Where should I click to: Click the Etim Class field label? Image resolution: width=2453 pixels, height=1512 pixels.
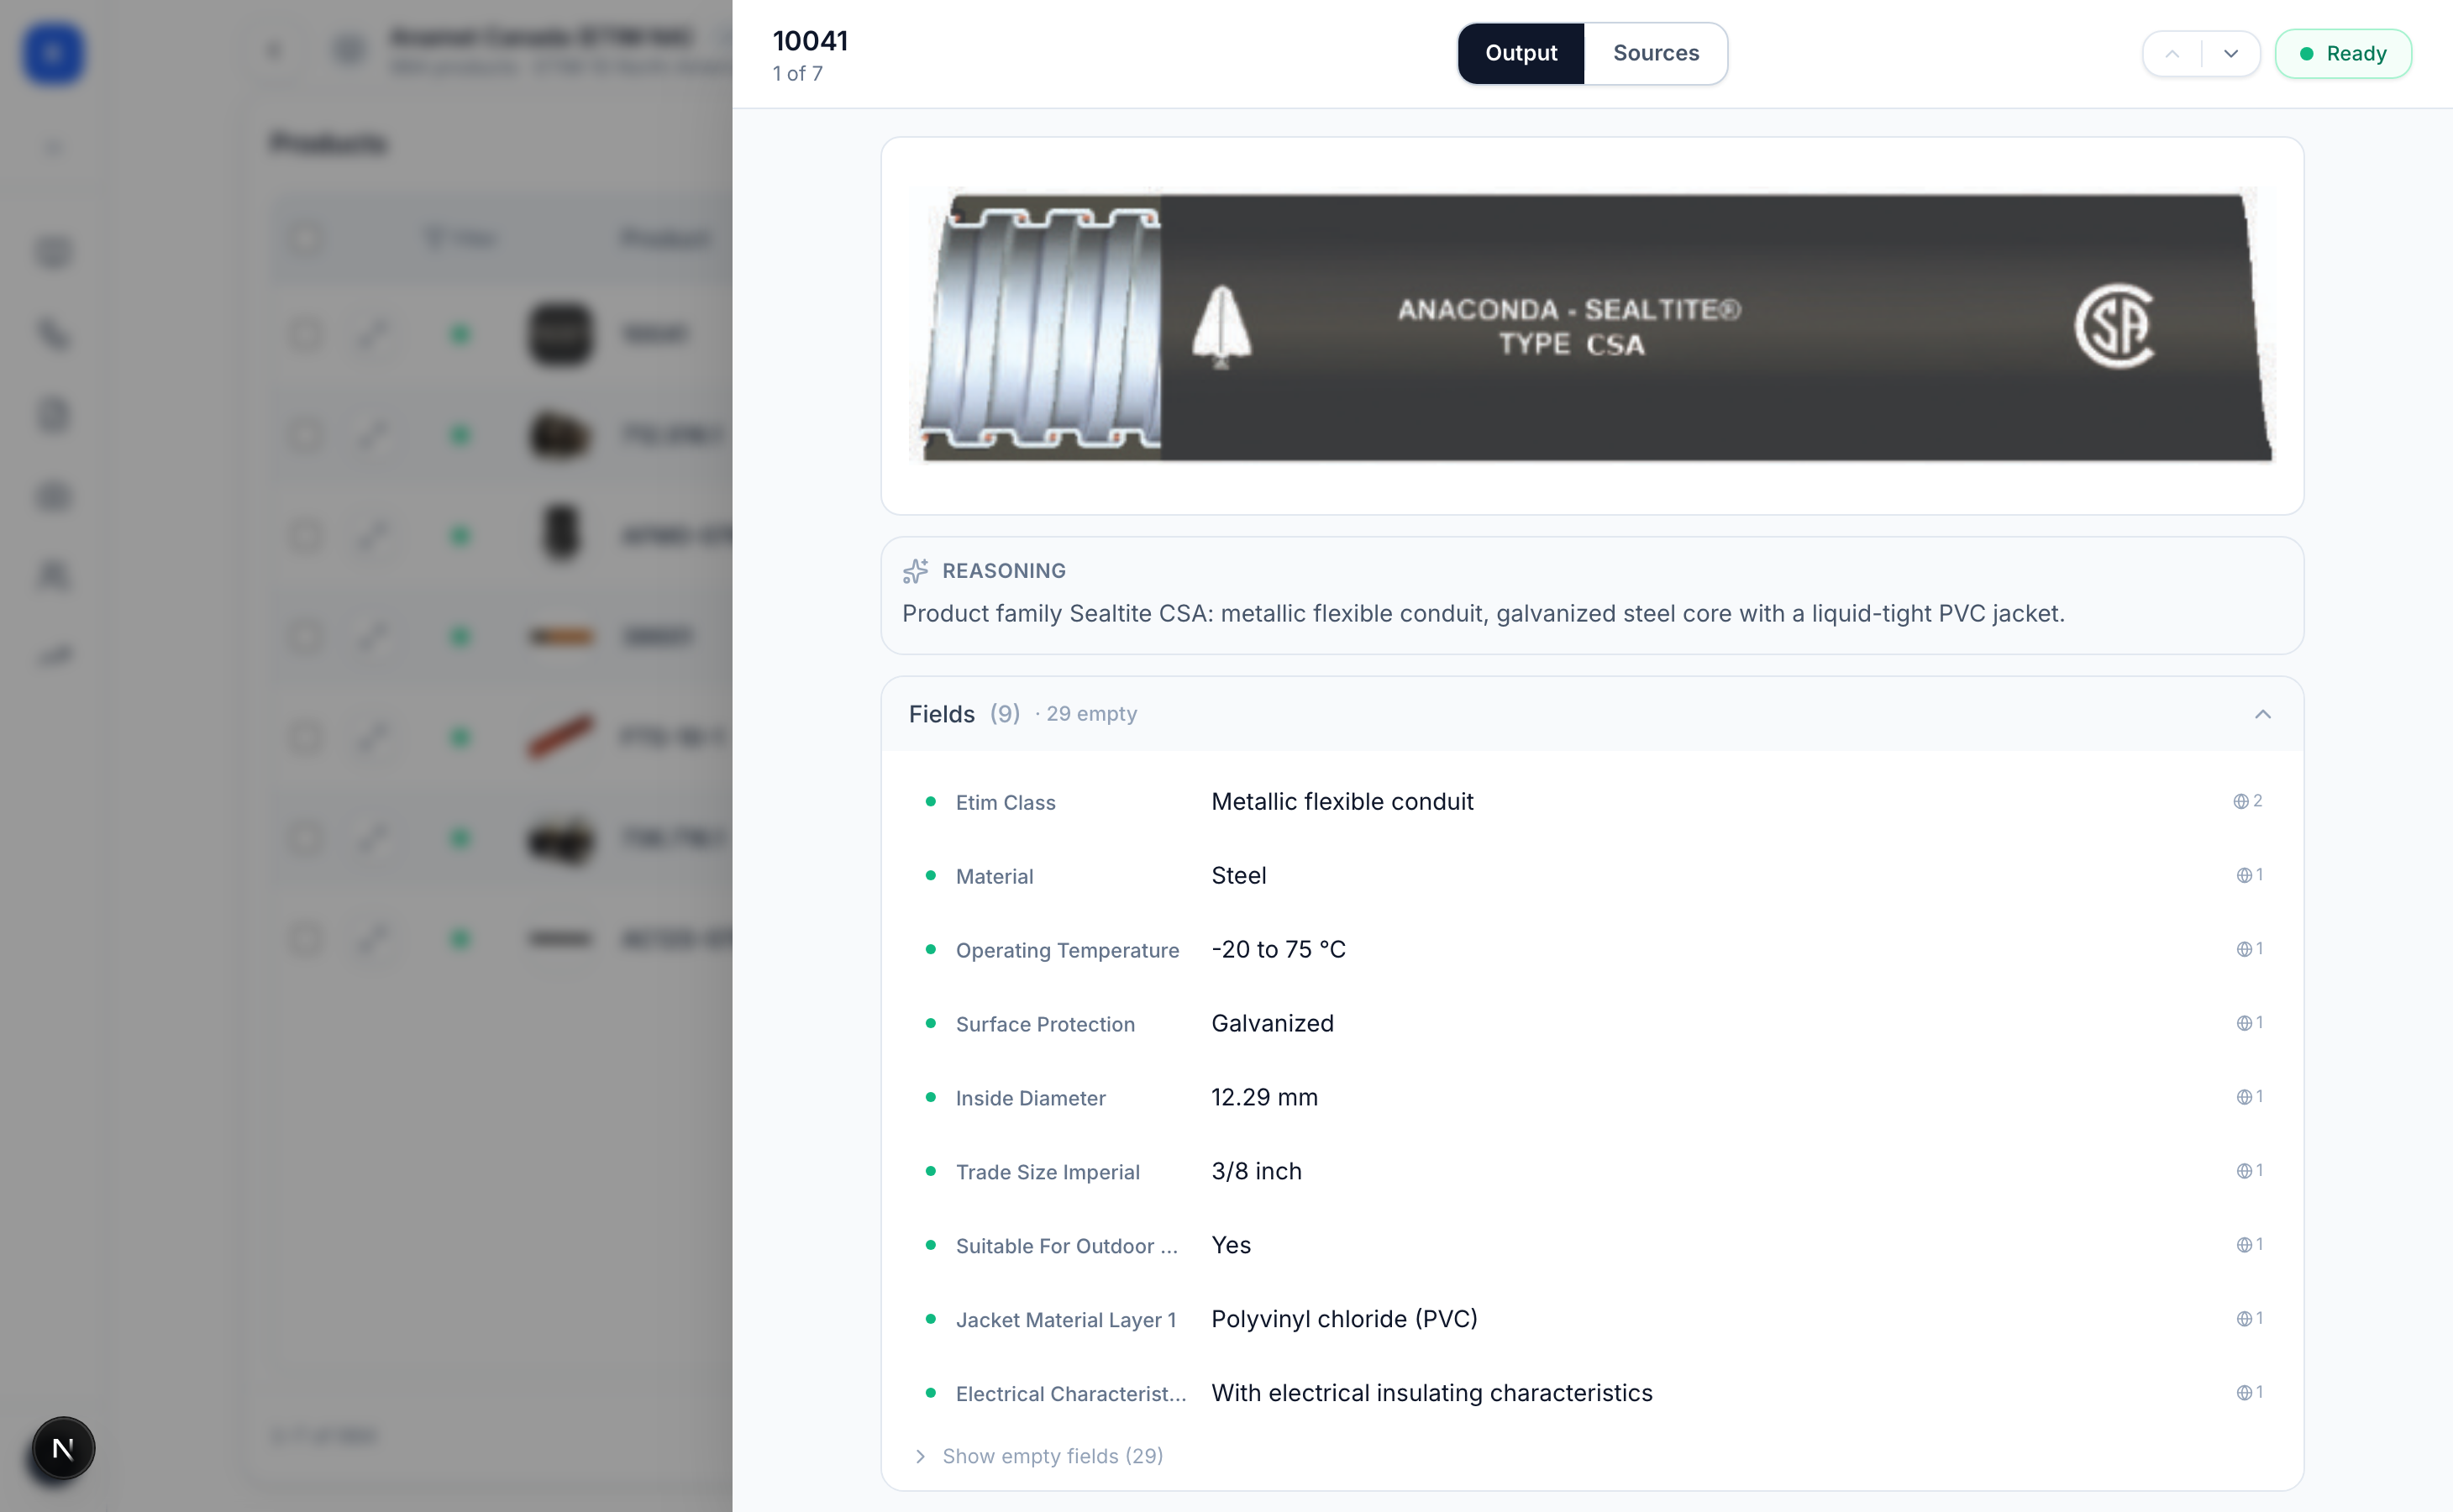pyautogui.click(x=1005, y=803)
